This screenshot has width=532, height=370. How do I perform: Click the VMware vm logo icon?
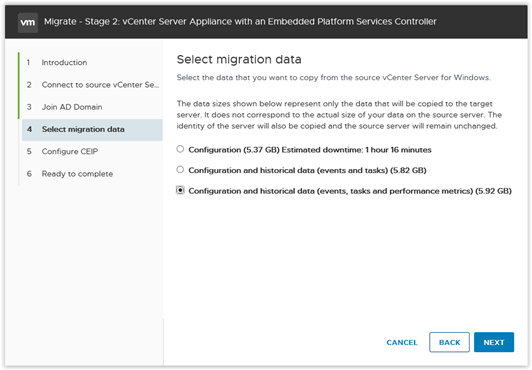pos(27,22)
